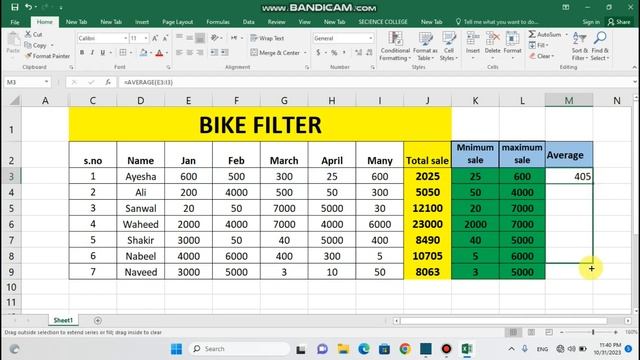Click the formula bar showing AVERAGE formula
Screen dimensions: 640x360
(x=376, y=82)
